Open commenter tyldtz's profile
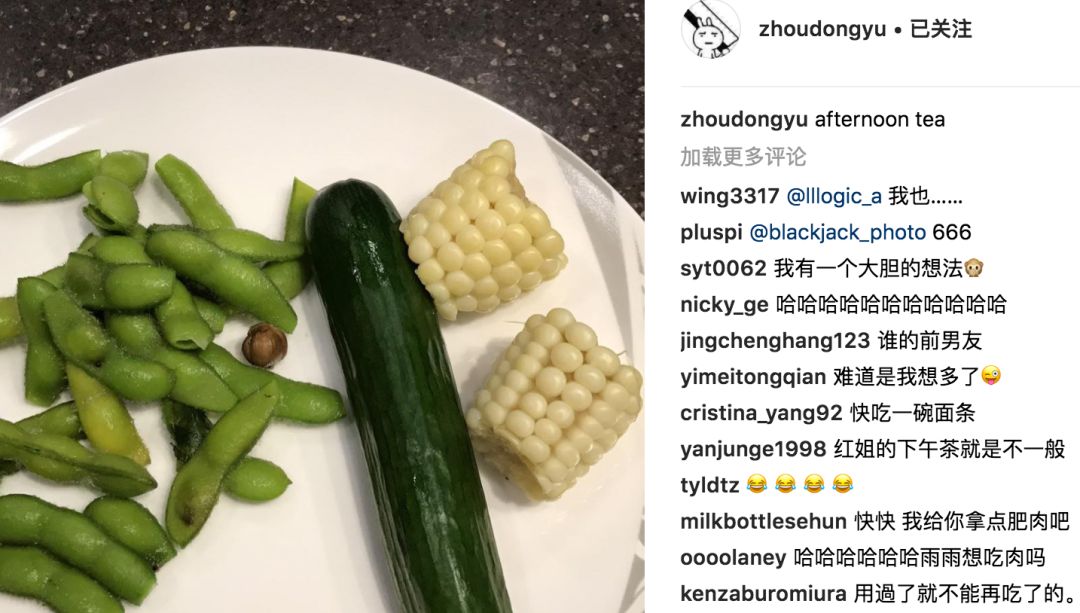 (709, 485)
